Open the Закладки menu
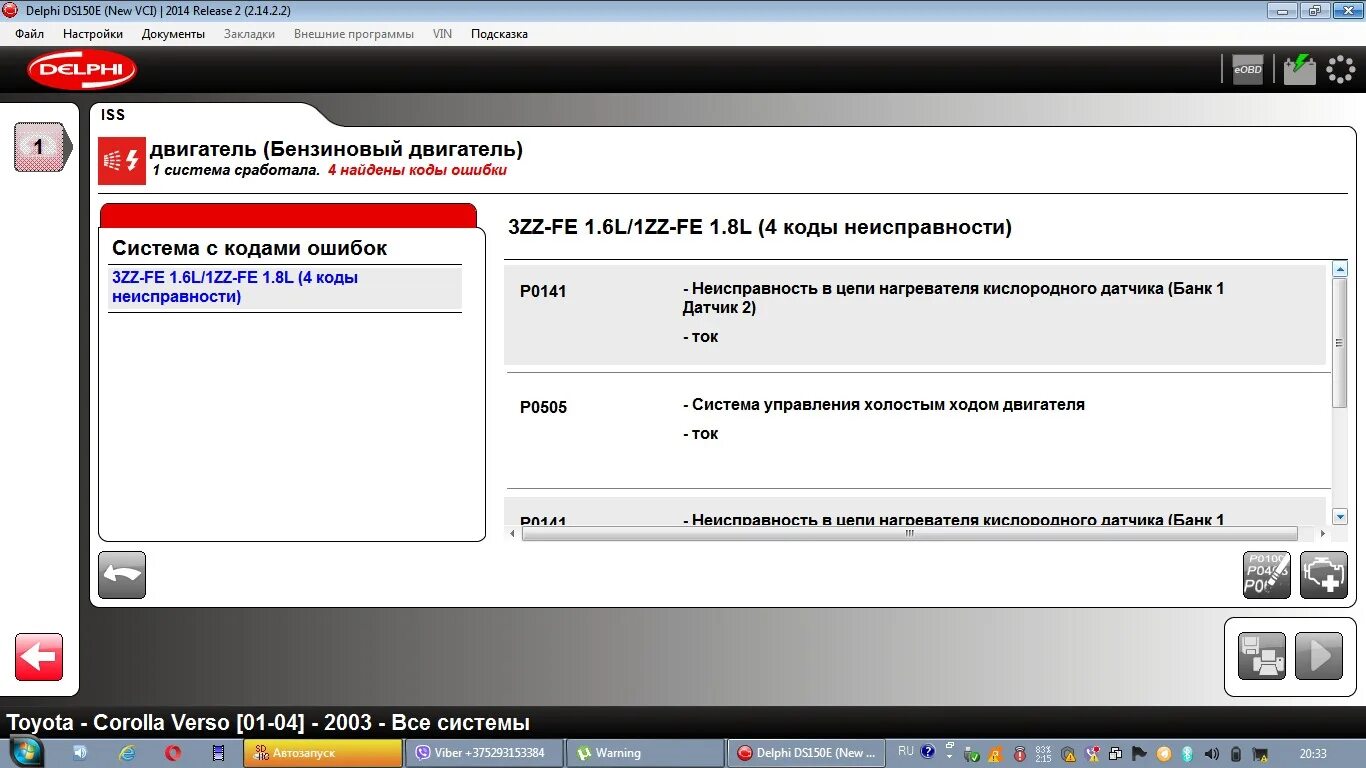This screenshot has height=768, width=1366. [x=249, y=34]
